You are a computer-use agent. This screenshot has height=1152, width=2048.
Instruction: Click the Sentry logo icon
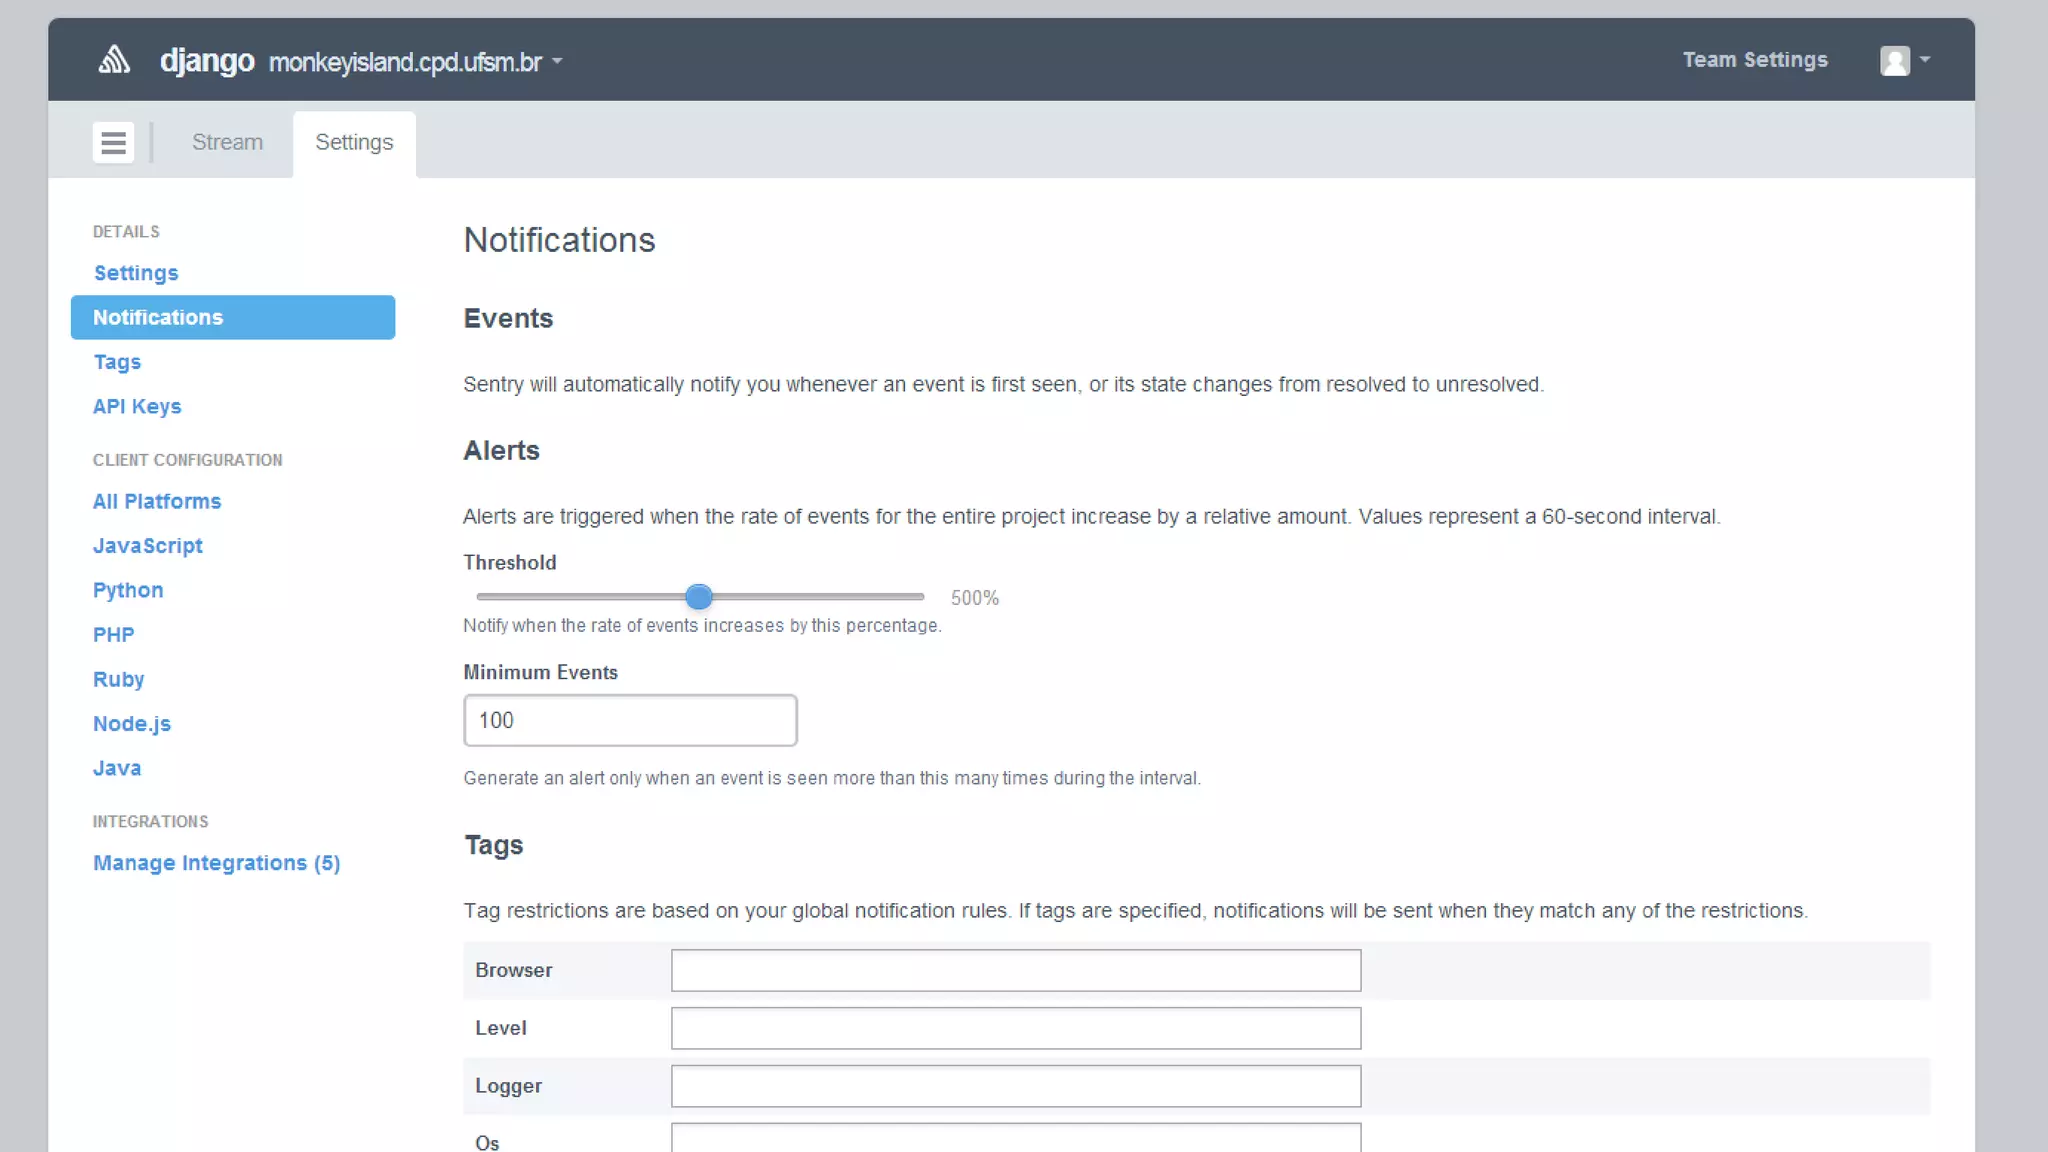(x=114, y=60)
